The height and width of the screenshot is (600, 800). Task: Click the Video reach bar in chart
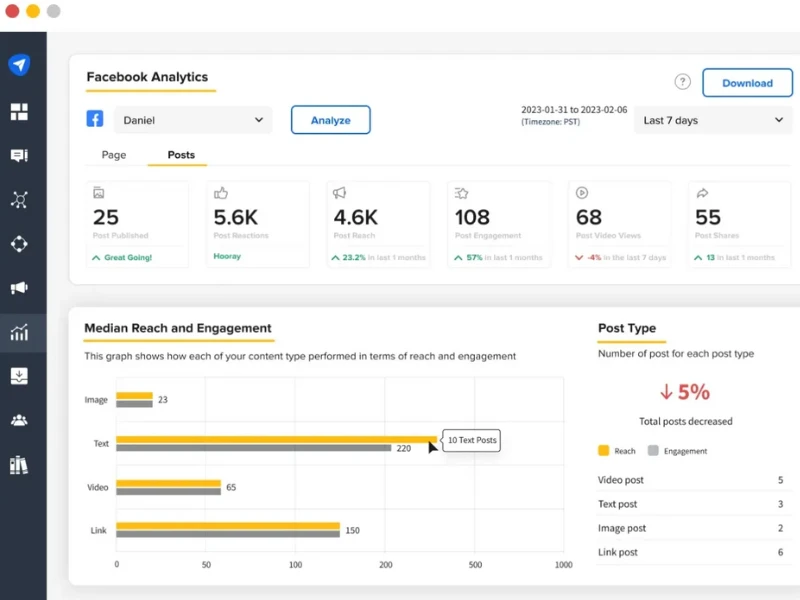tap(168, 483)
